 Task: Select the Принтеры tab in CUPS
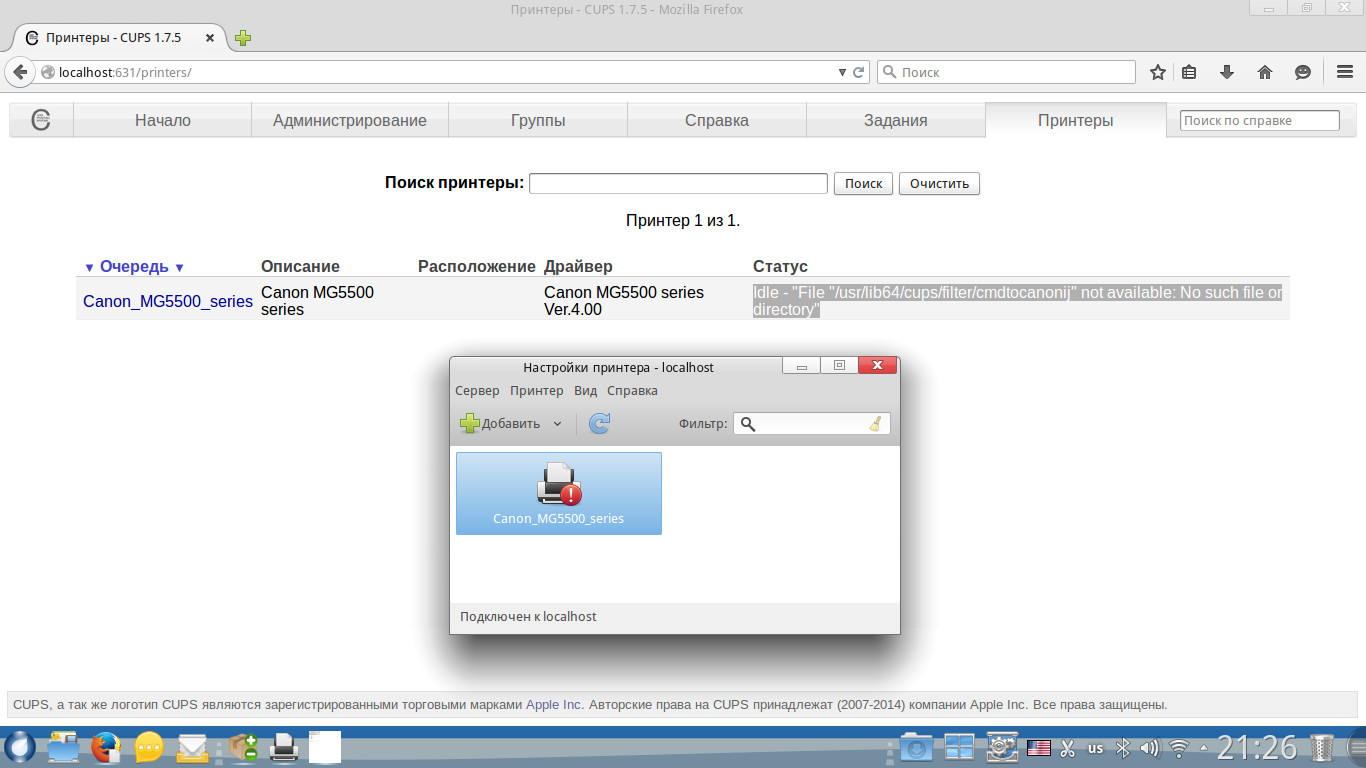(x=1075, y=120)
